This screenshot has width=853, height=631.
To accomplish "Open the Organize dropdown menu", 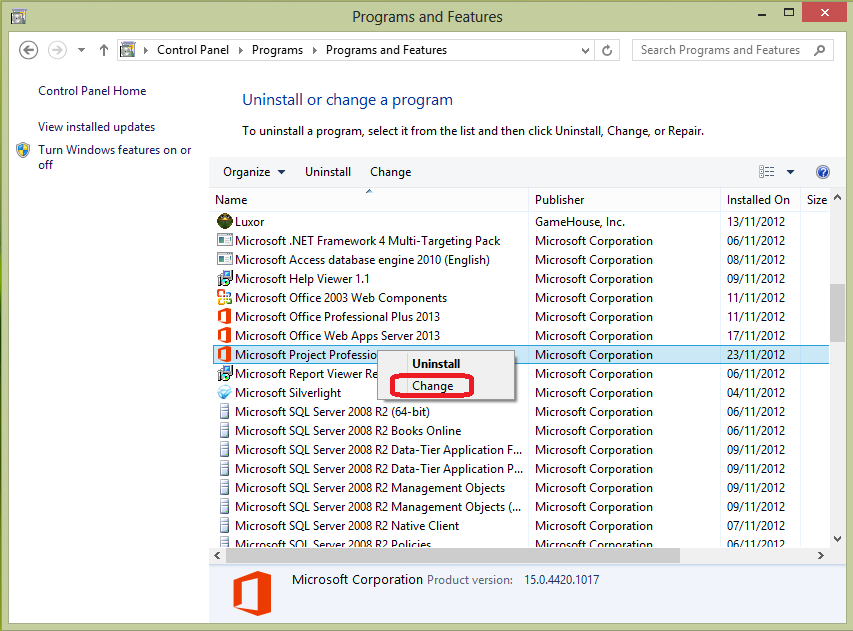I will [254, 172].
